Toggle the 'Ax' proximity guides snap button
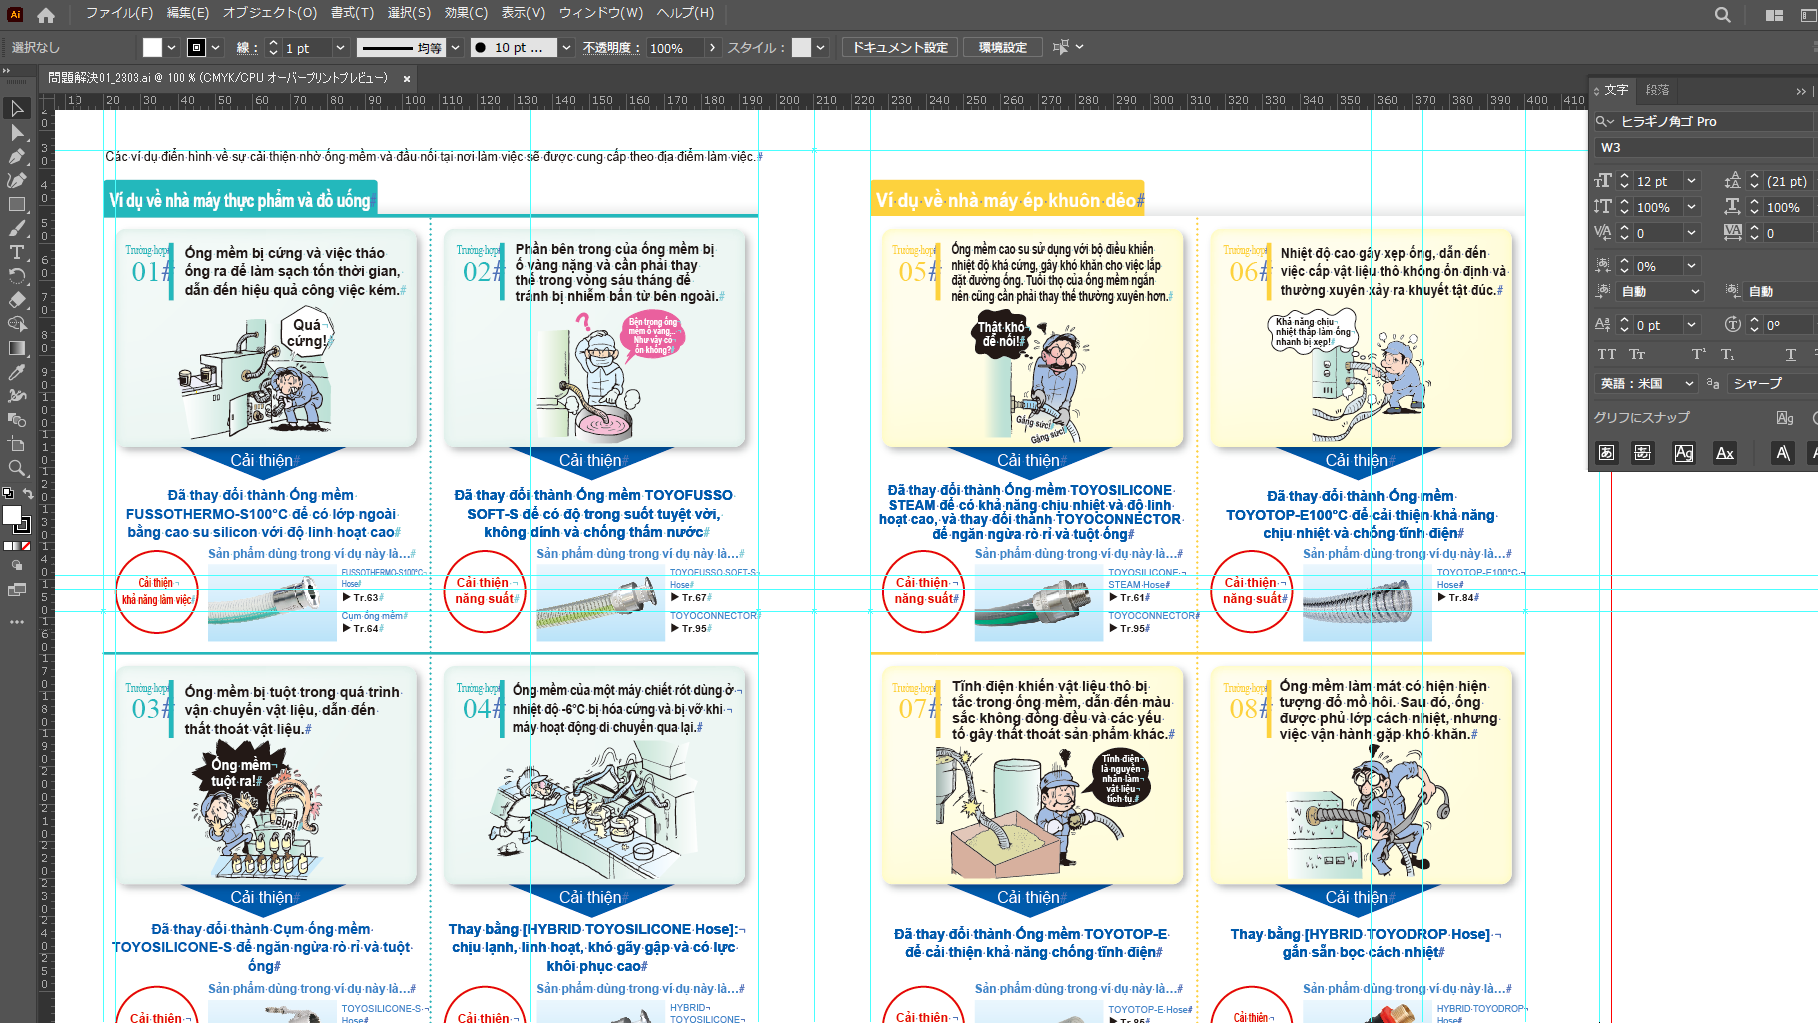Image resolution: width=1818 pixels, height=1023 pixels. point(1725,453)
